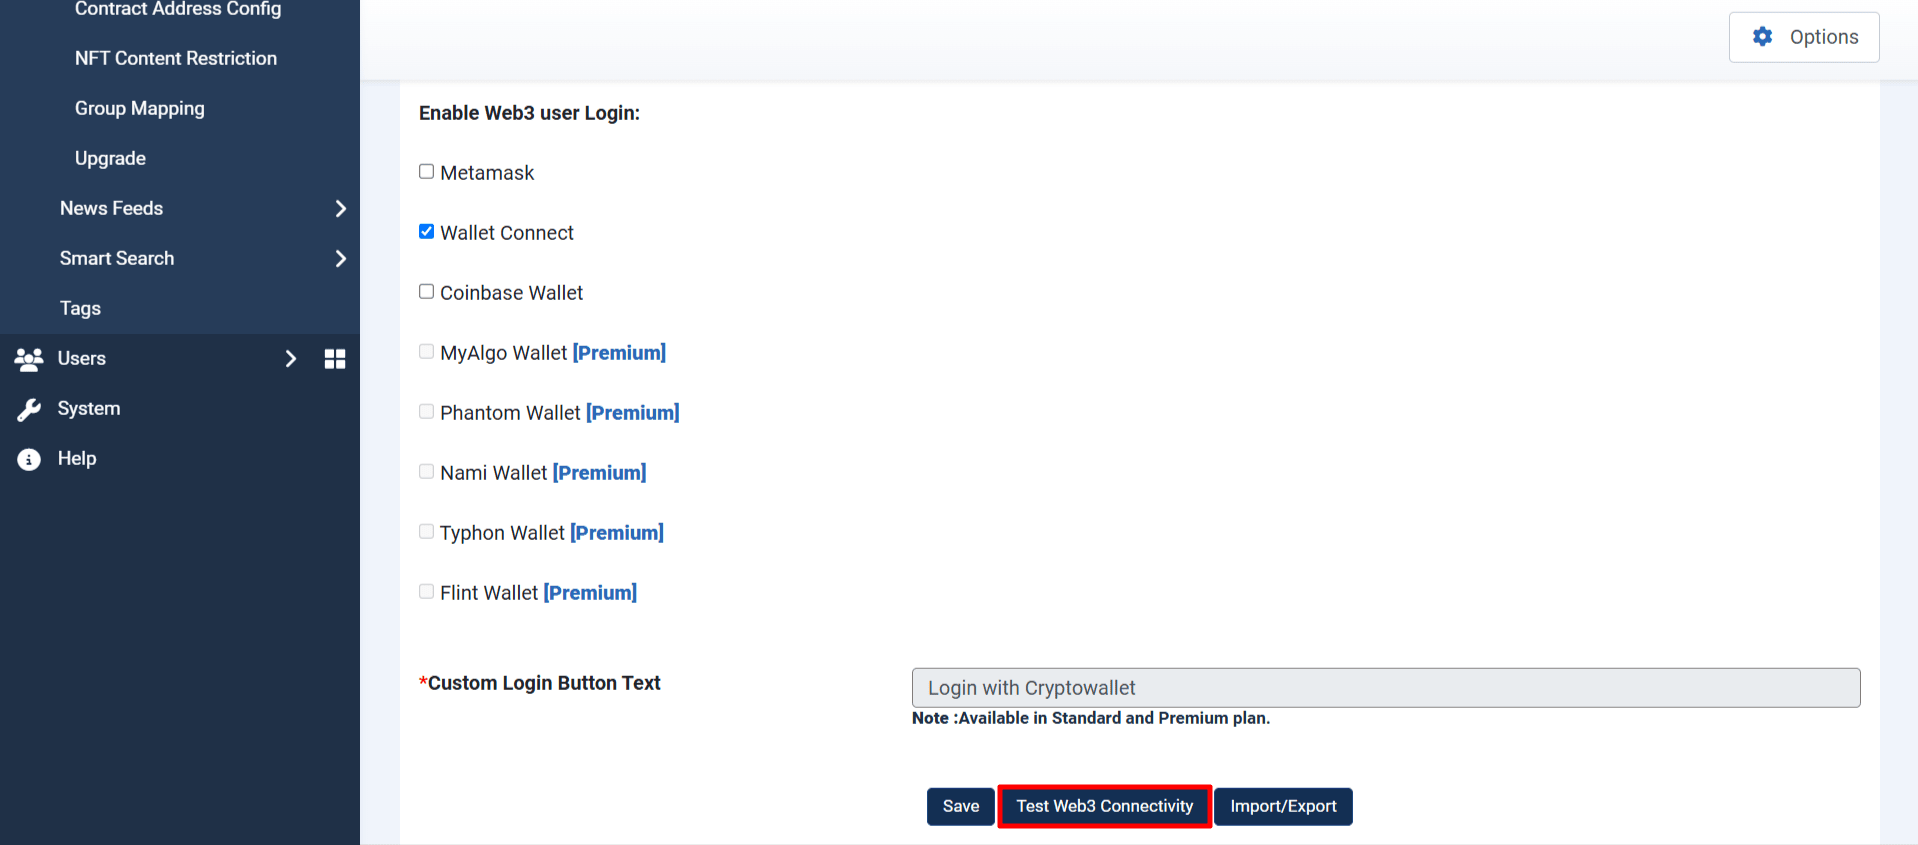
Task: Click the 'Note :Available in Standard and Premium plan.' text
Action: point(1091,718)
